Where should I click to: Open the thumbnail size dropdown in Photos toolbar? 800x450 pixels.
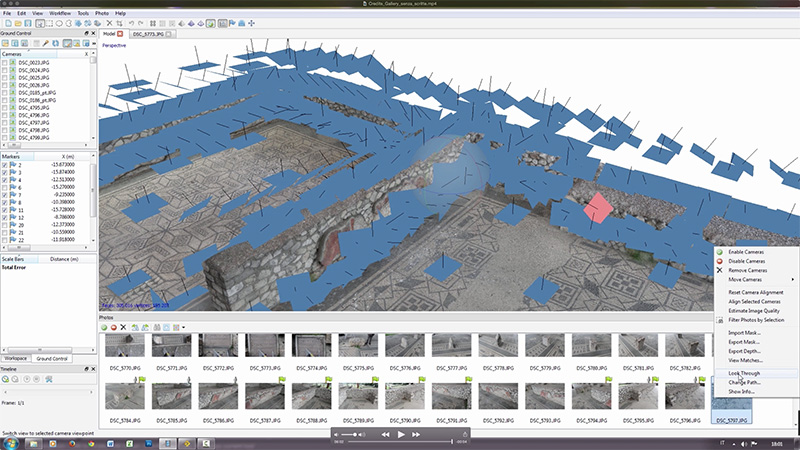click(x=183, y=327)
